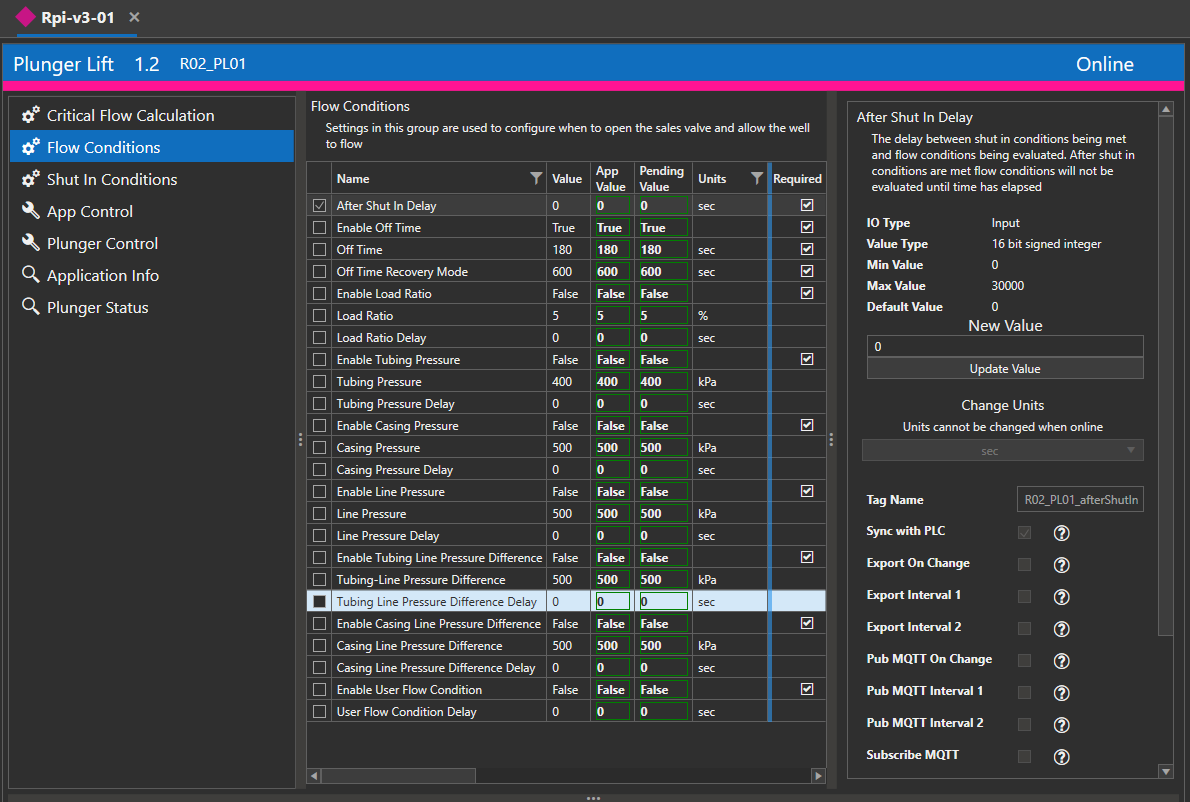Click the Tag Name text field
The height and width of the screenshot is (802, 1190).
pos(1080,500)
